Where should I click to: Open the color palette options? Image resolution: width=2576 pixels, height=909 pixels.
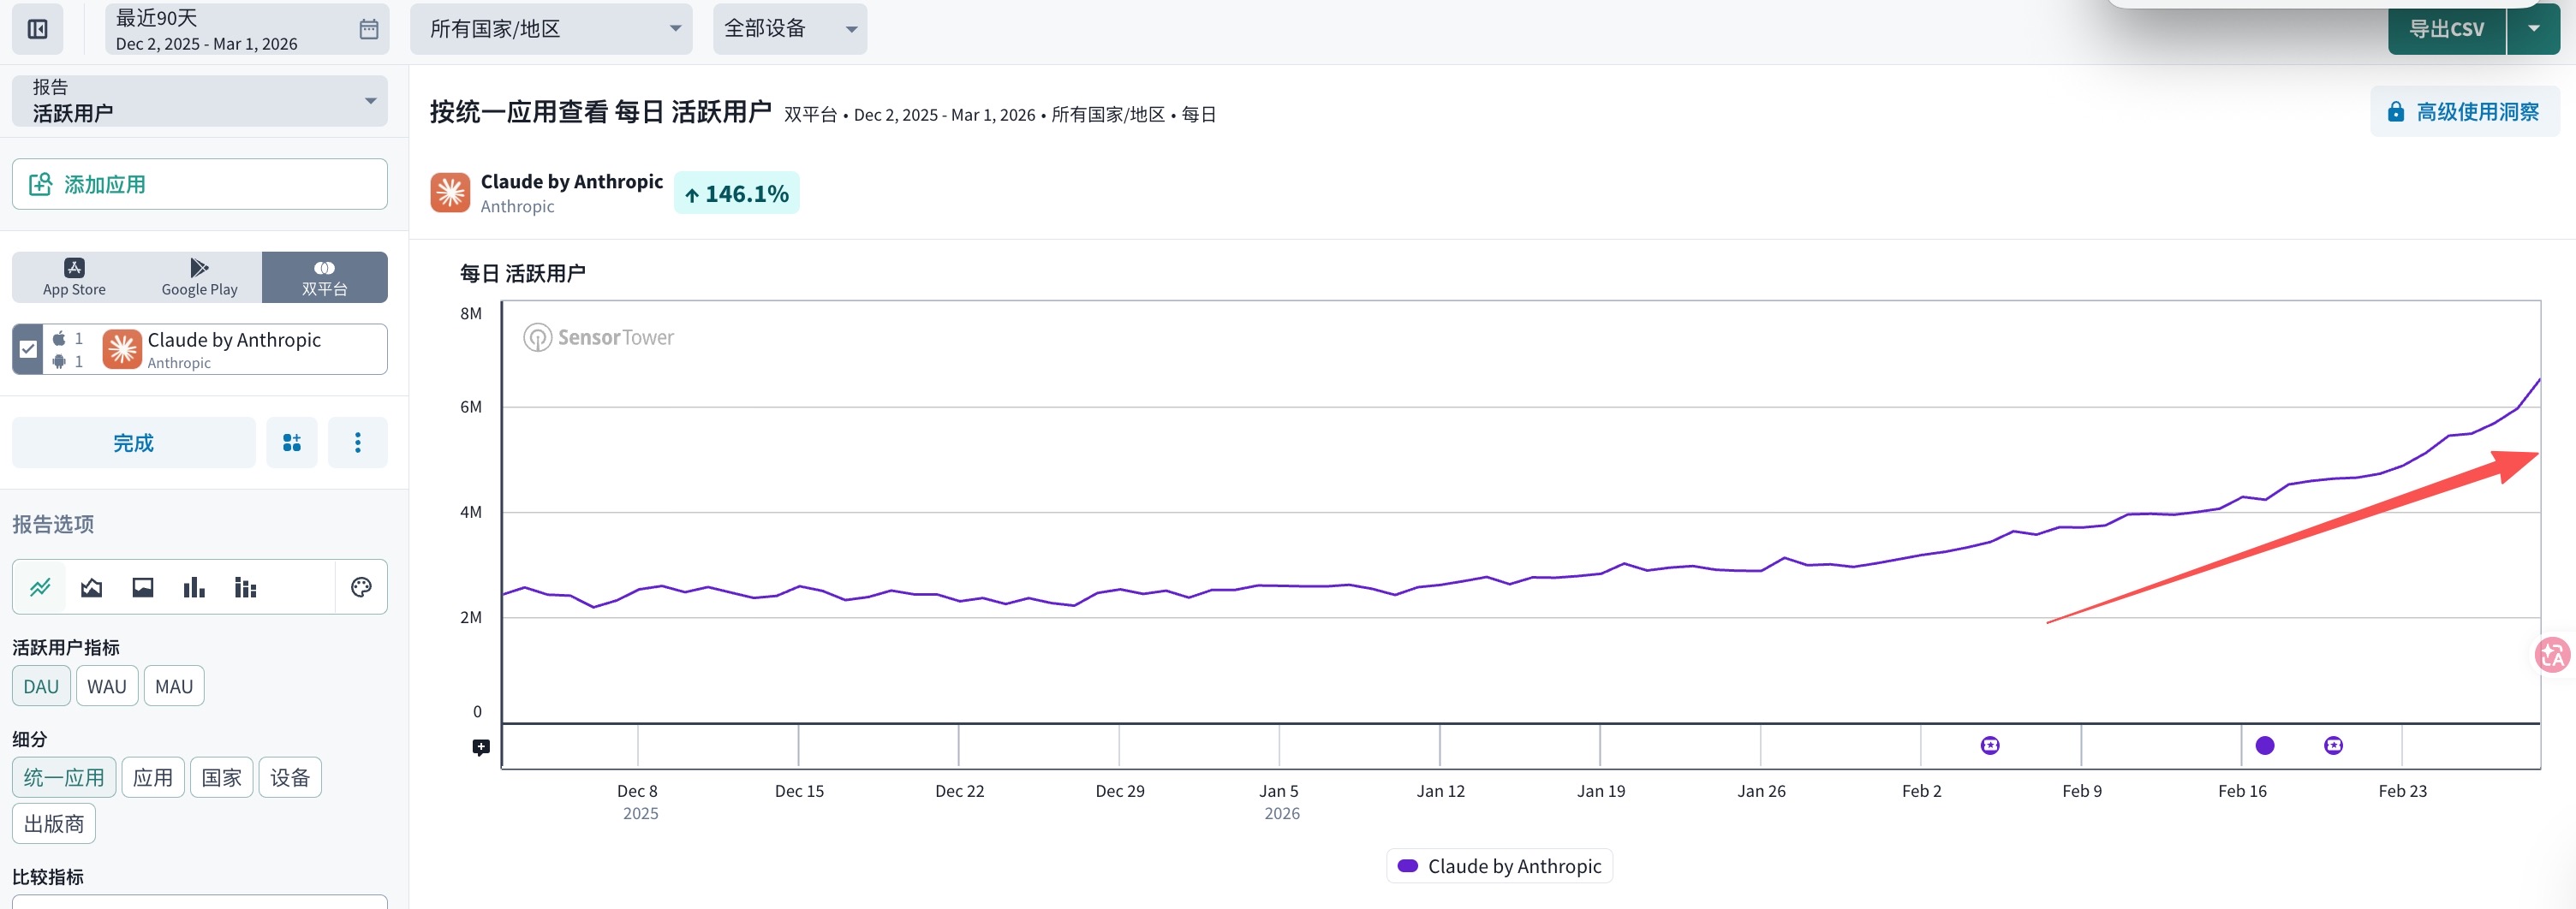(x=361, y=587)
